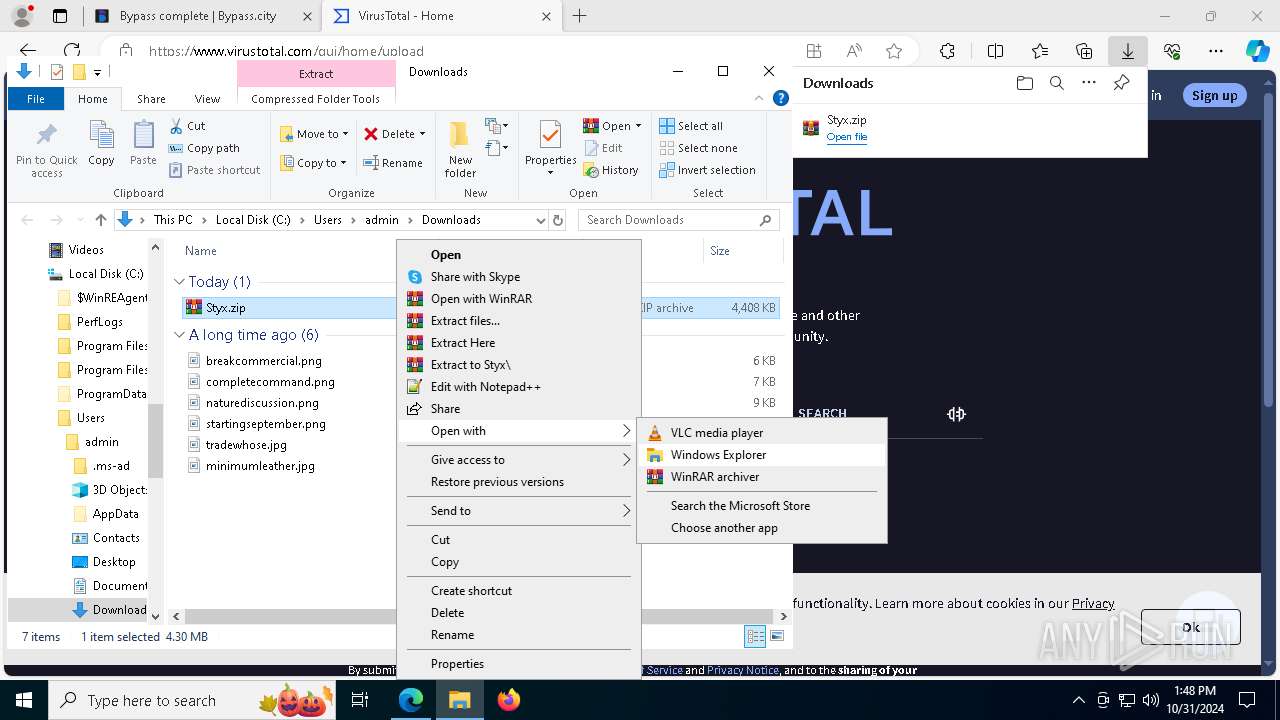Click the Privacy link
1280x720 pixels.
(x=1093, y=603)
